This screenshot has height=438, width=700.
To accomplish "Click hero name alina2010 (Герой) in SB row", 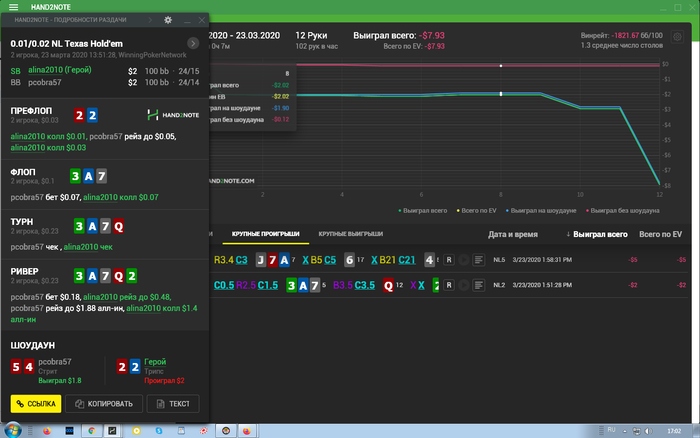I will pyautogui.click(x=60, y=70).
